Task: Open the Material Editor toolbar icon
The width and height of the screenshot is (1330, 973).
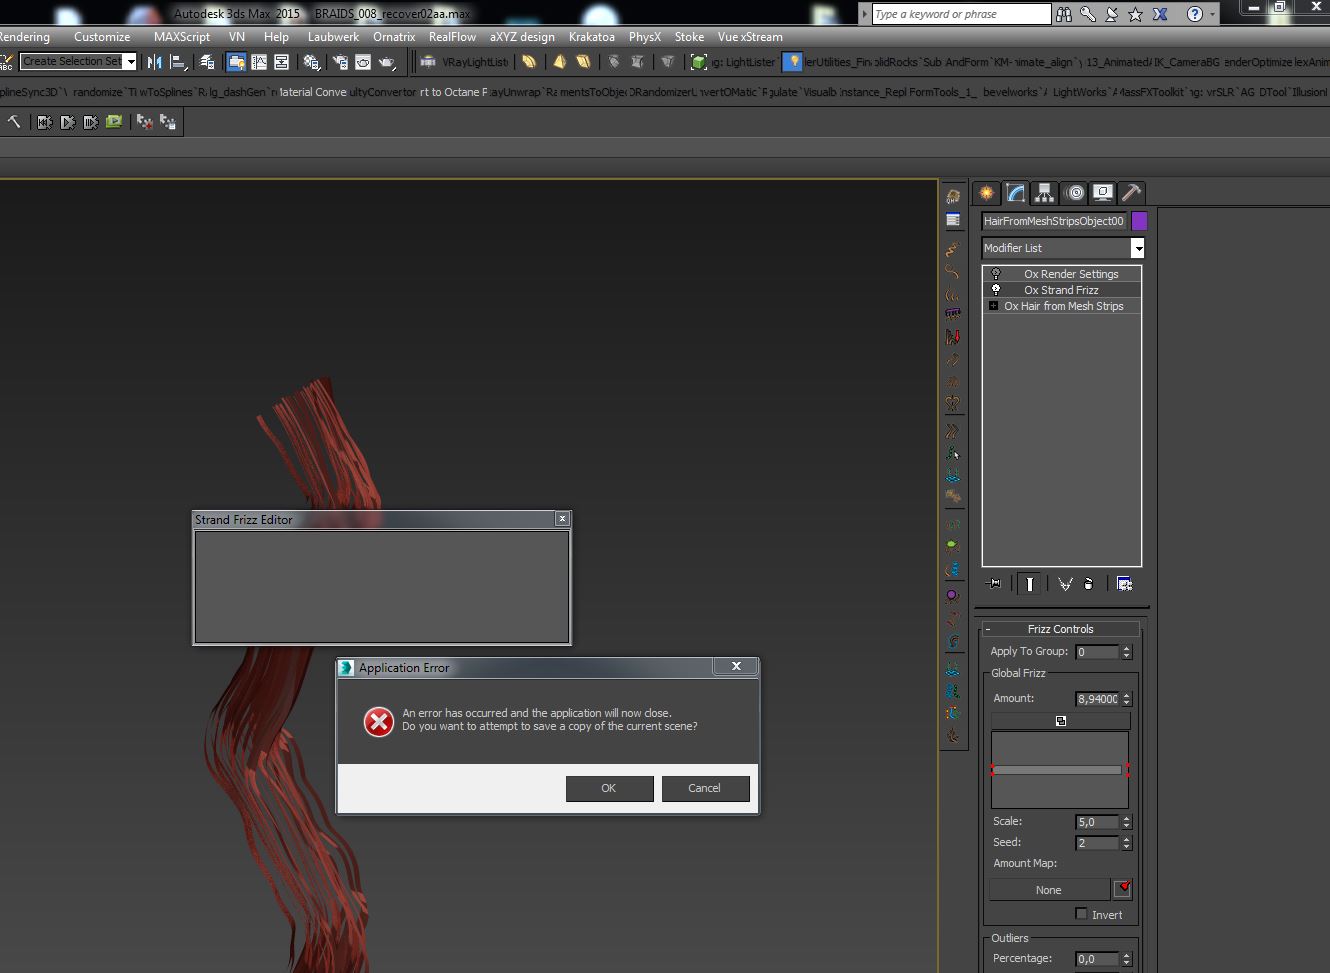Action: tap(312, 62)
